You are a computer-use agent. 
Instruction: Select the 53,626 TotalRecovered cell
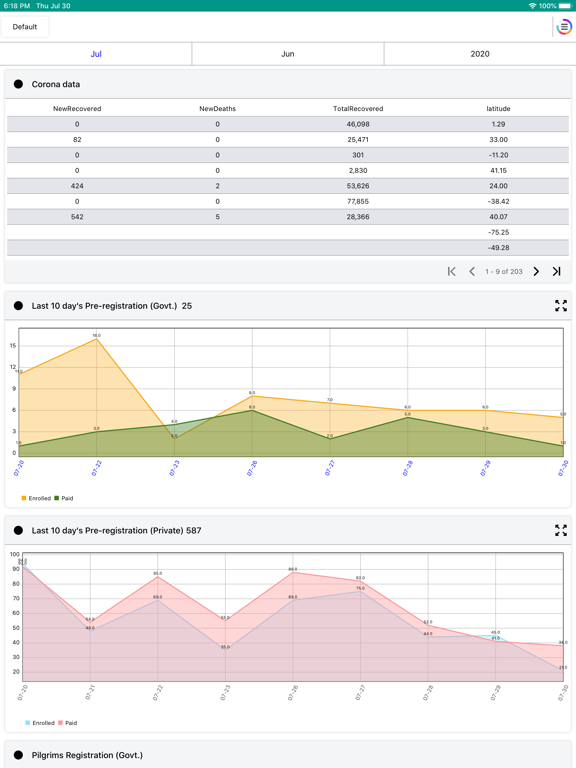(358, 186)
